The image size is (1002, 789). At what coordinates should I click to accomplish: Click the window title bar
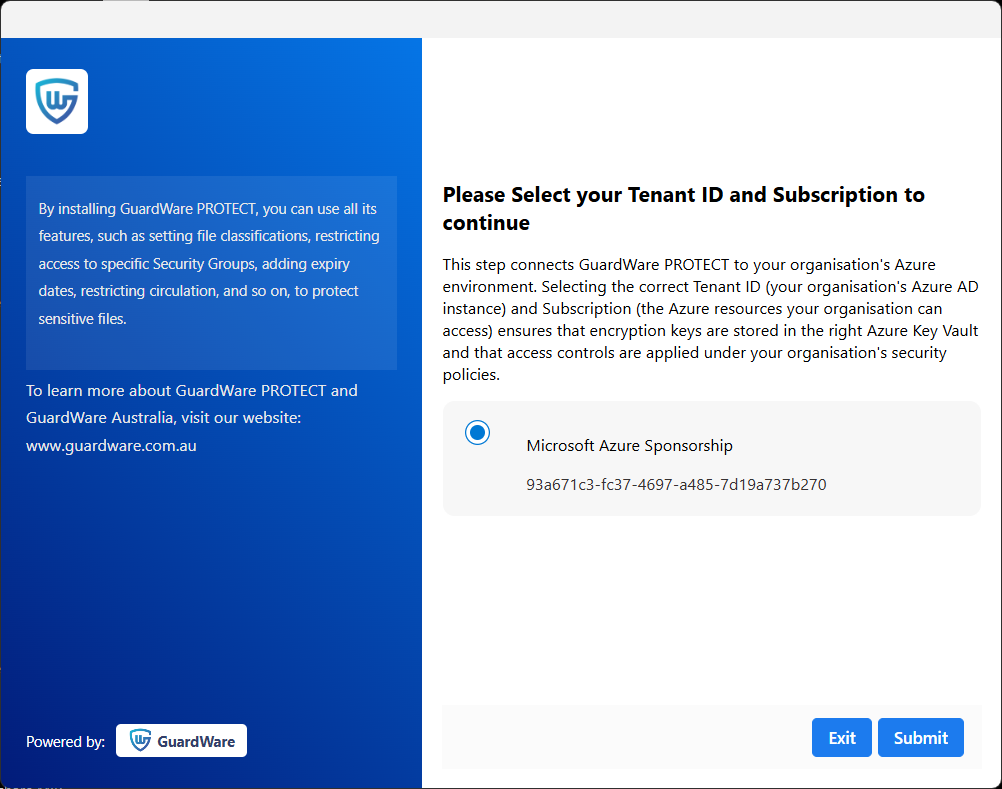click(500, 15)
